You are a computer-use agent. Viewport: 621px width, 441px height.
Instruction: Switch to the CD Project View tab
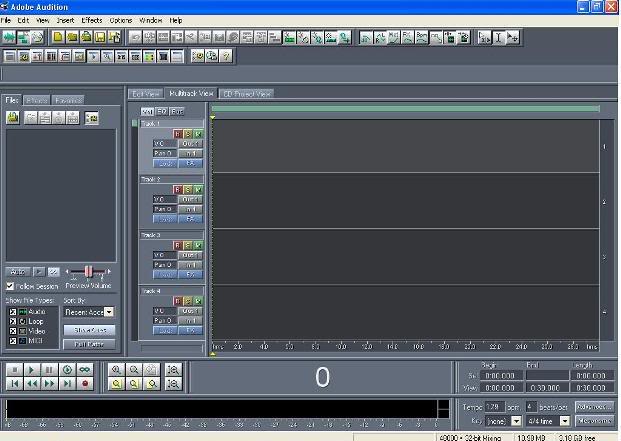point(247,94)
